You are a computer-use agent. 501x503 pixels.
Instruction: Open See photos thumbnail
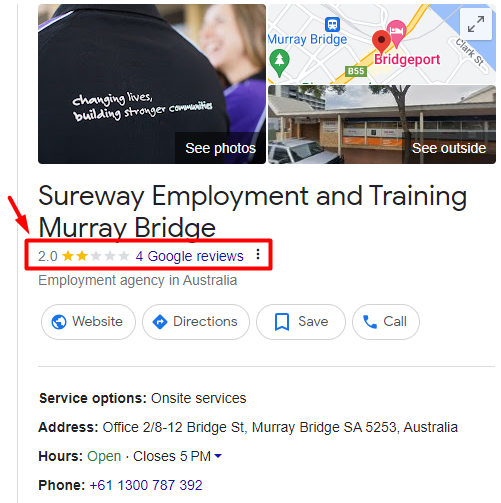point(152,84)
